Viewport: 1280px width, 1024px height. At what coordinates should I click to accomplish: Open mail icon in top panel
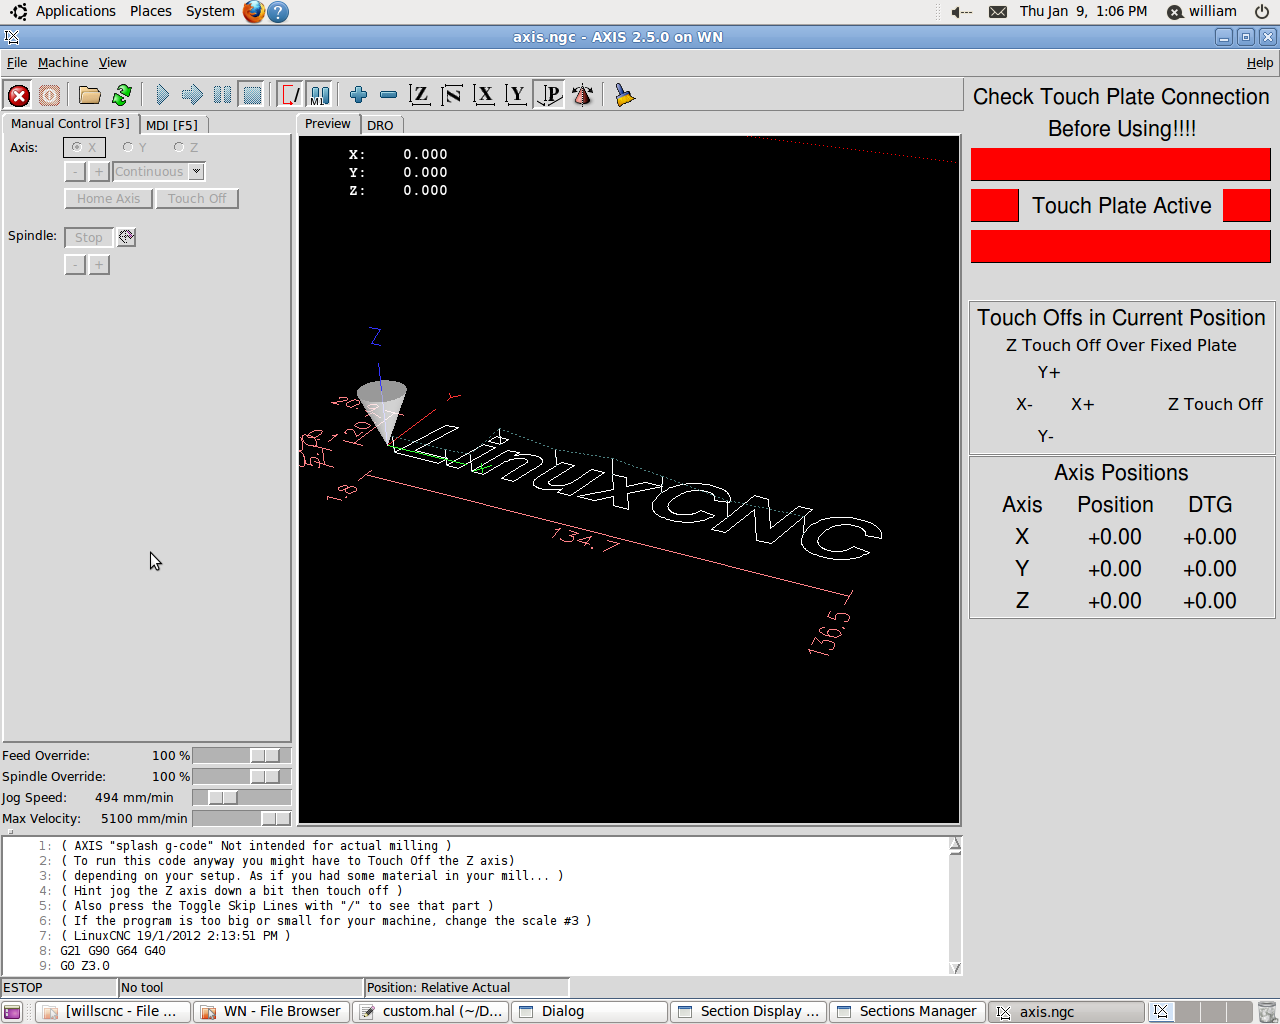tap(998, 12)
